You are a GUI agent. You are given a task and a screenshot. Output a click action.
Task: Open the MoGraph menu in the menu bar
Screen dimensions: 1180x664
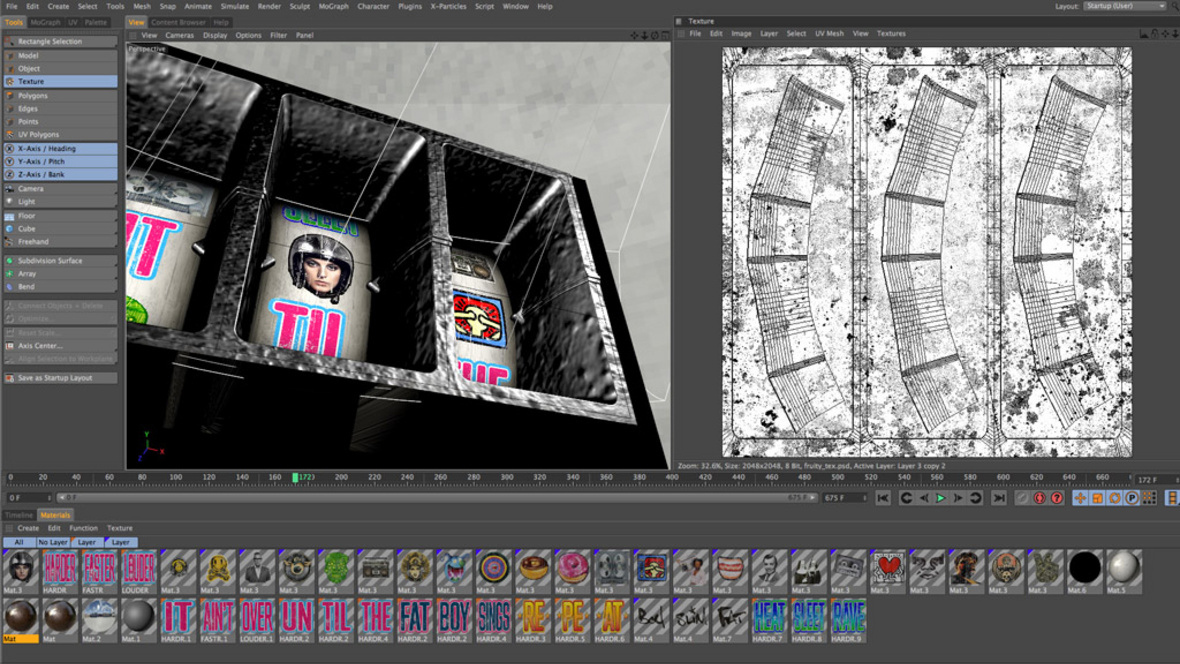click(x=334, y=6)
